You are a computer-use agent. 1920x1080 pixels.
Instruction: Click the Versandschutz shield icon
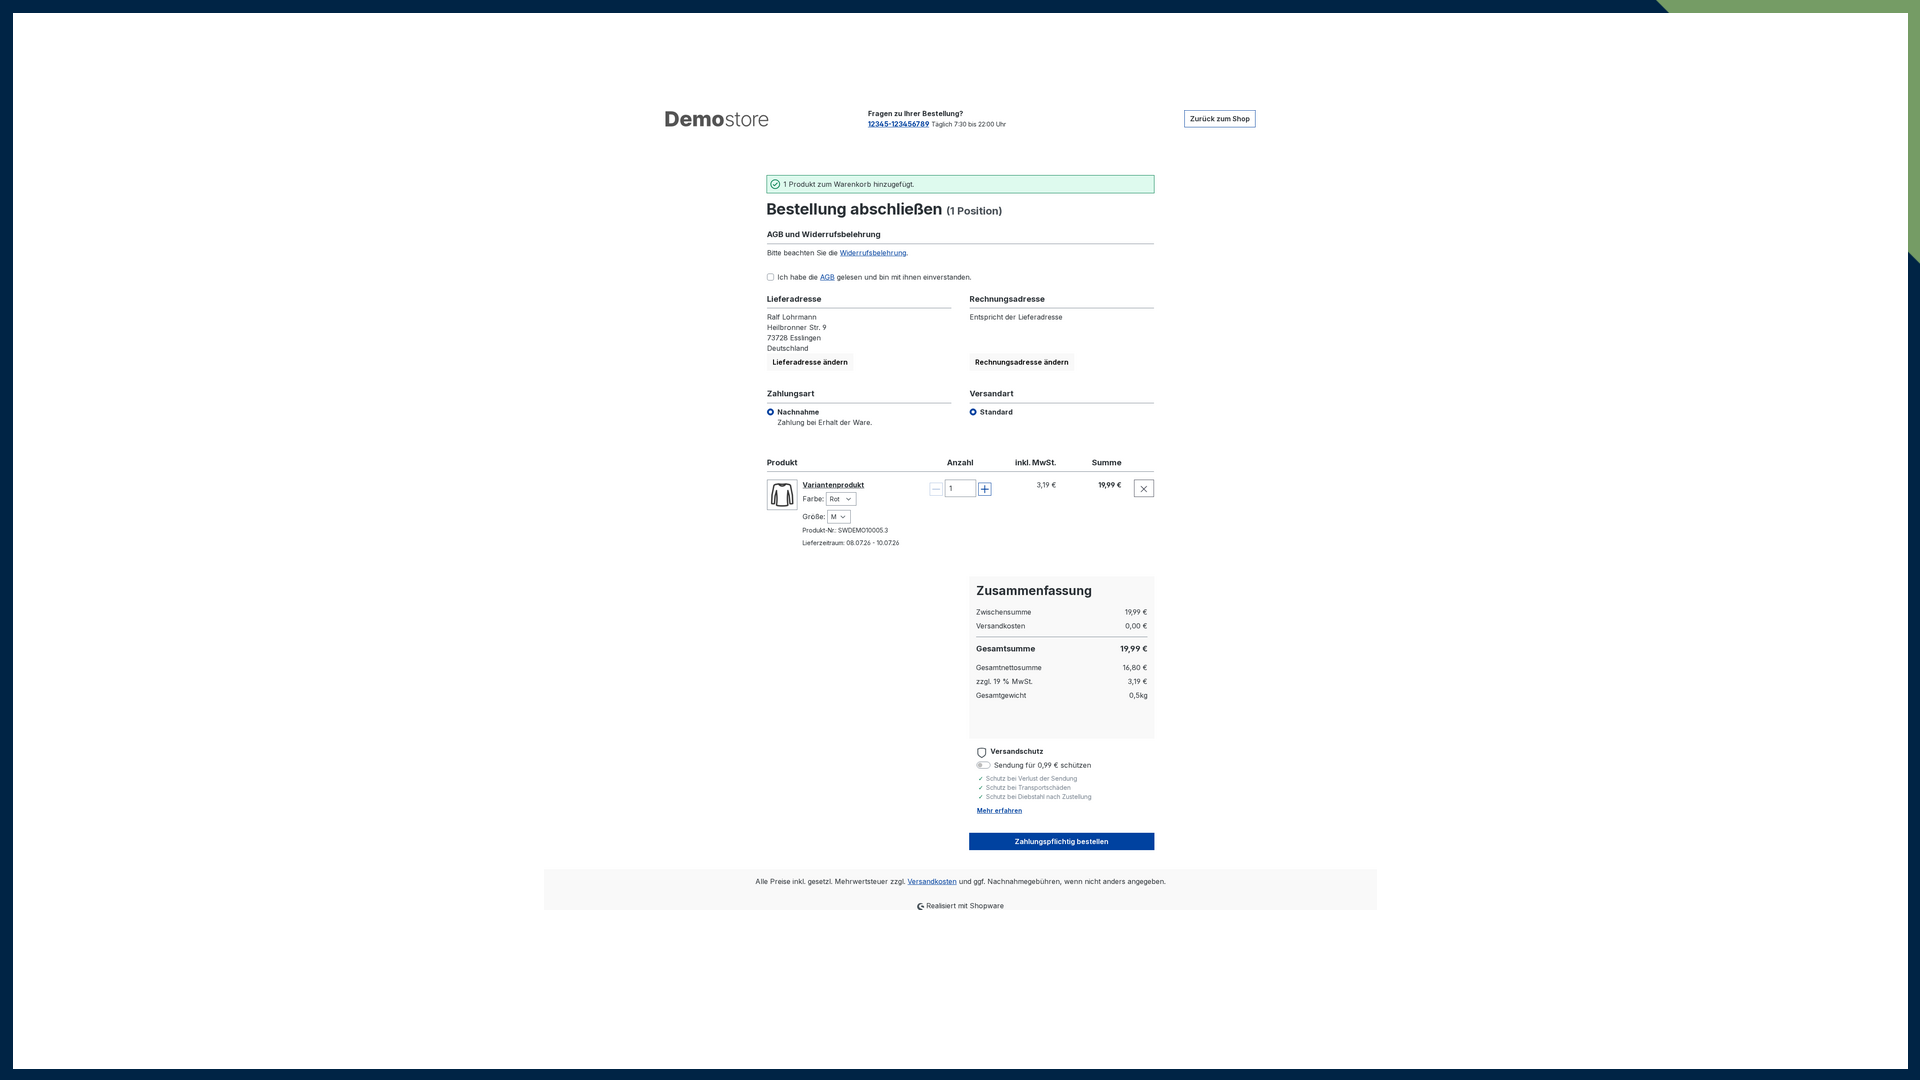tap(981, 752)
